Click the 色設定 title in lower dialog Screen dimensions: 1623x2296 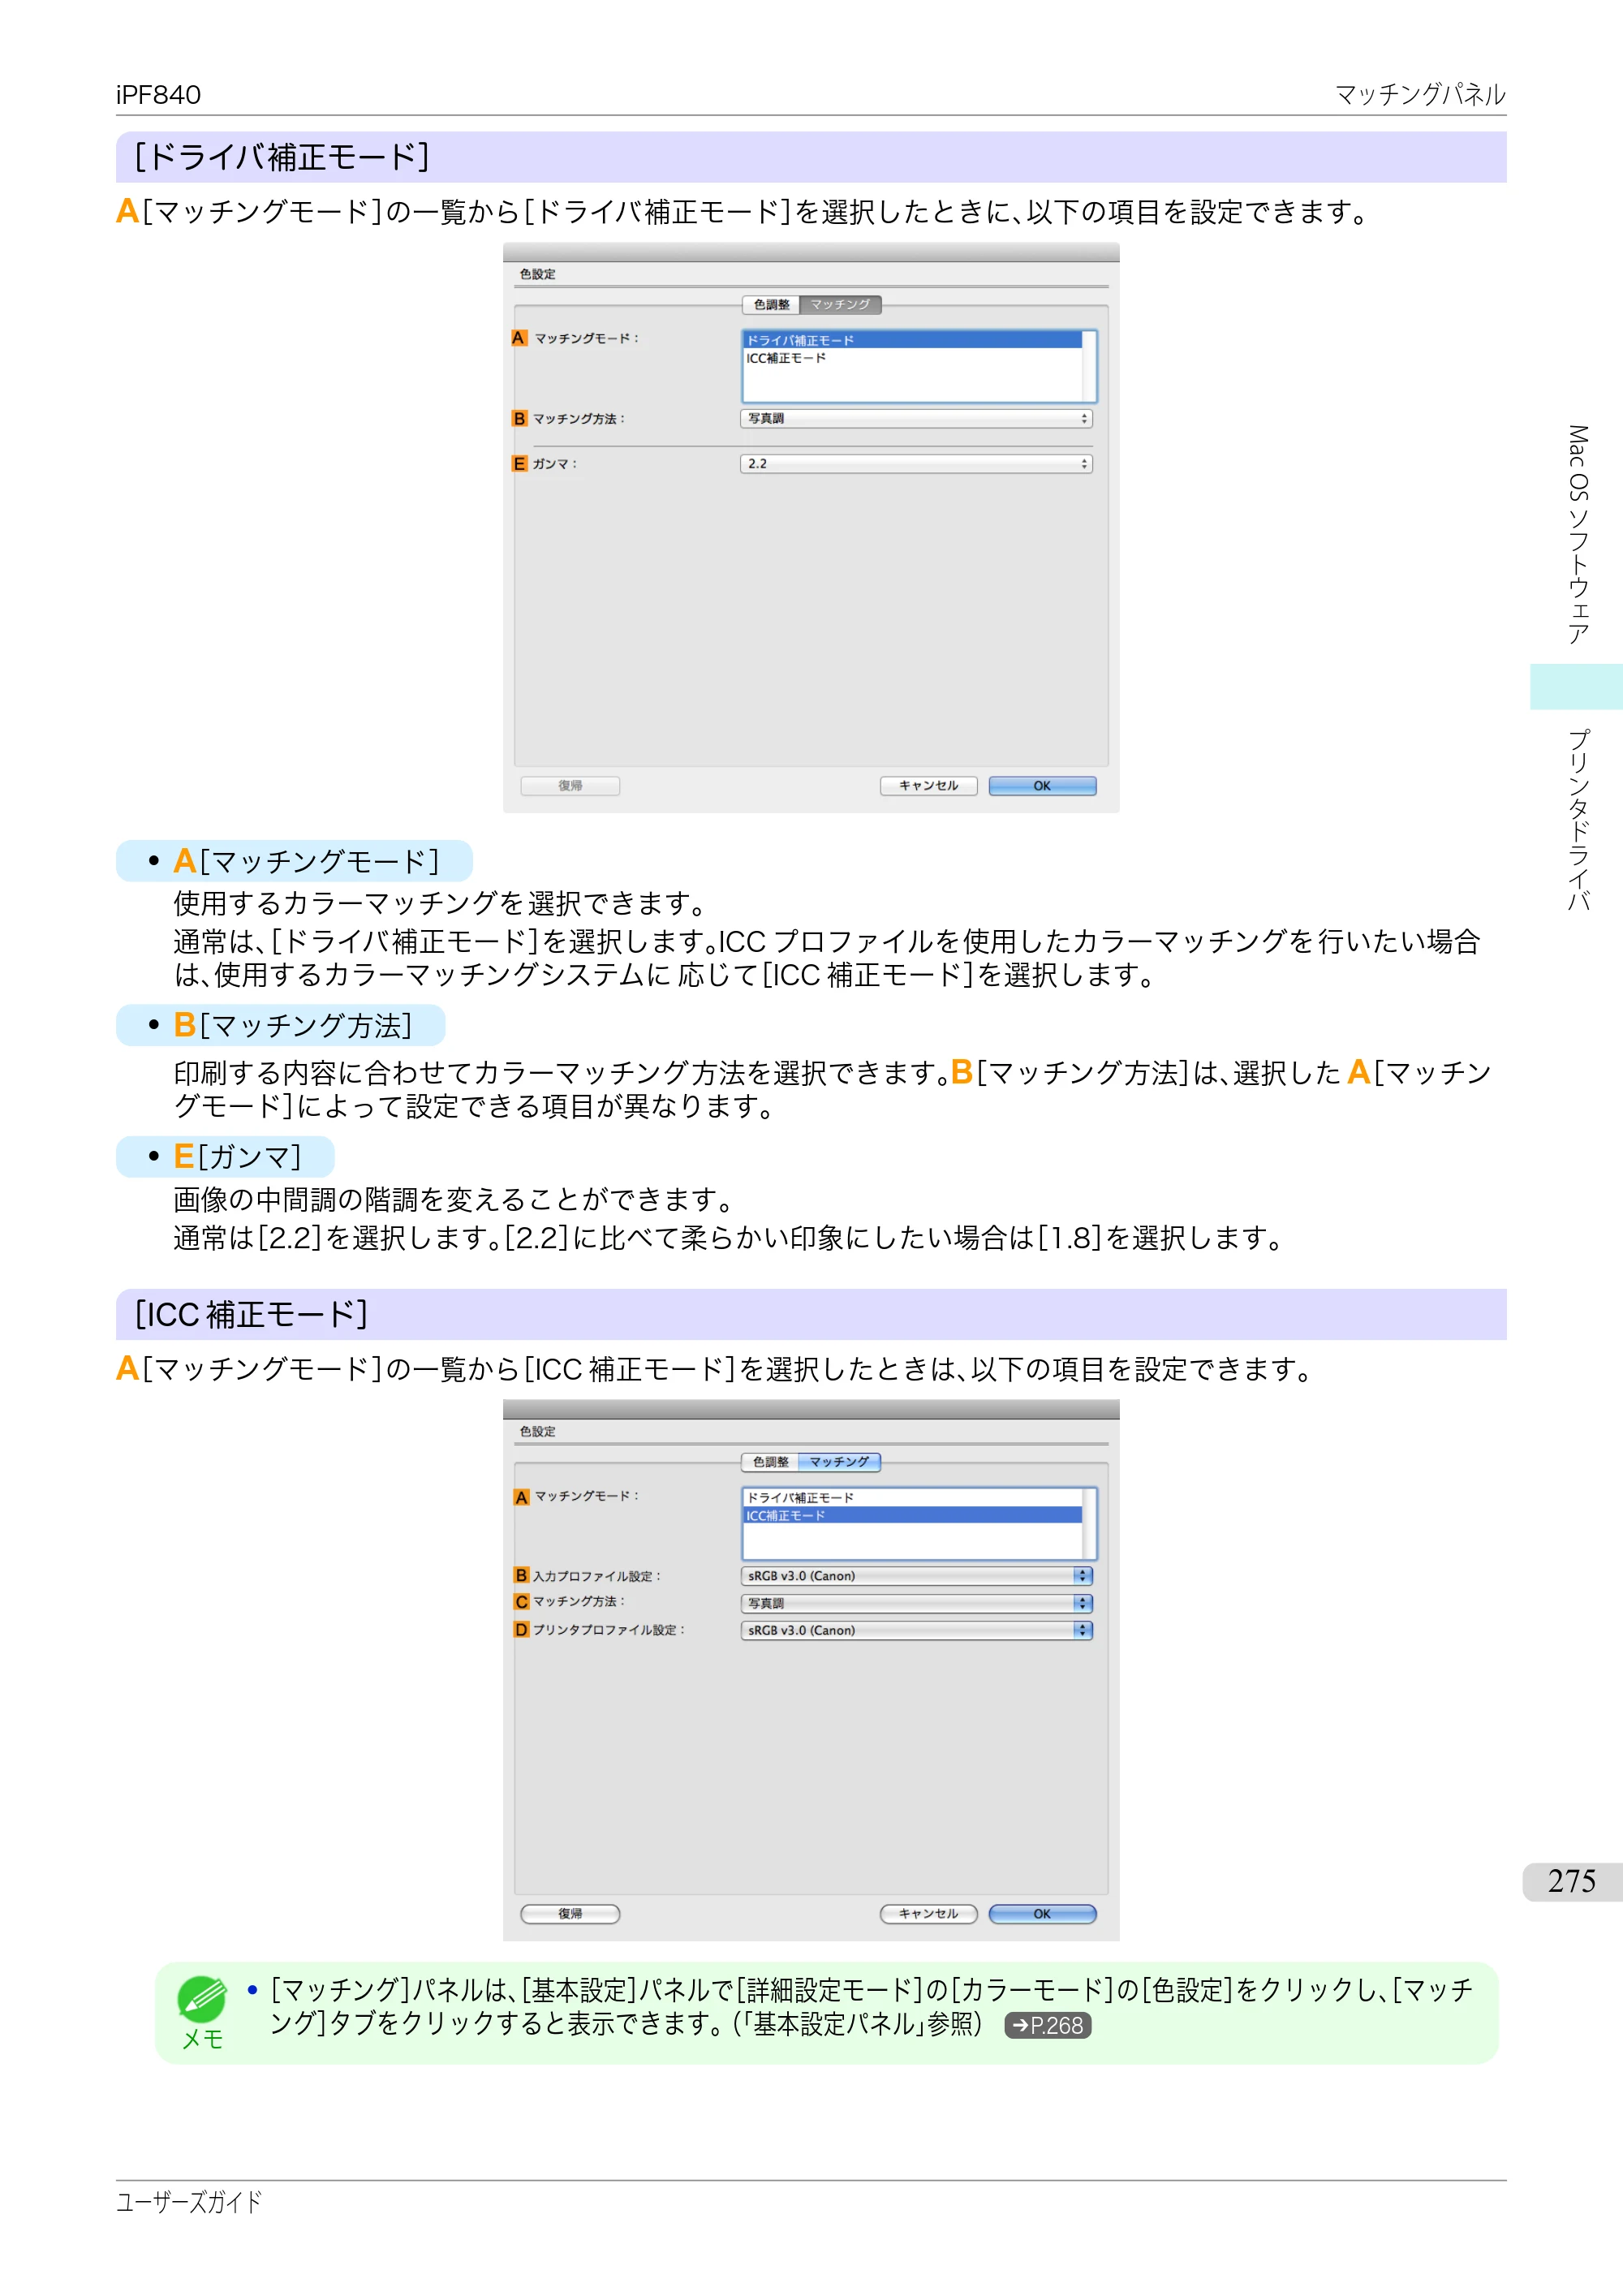(x=537, y=1432)
